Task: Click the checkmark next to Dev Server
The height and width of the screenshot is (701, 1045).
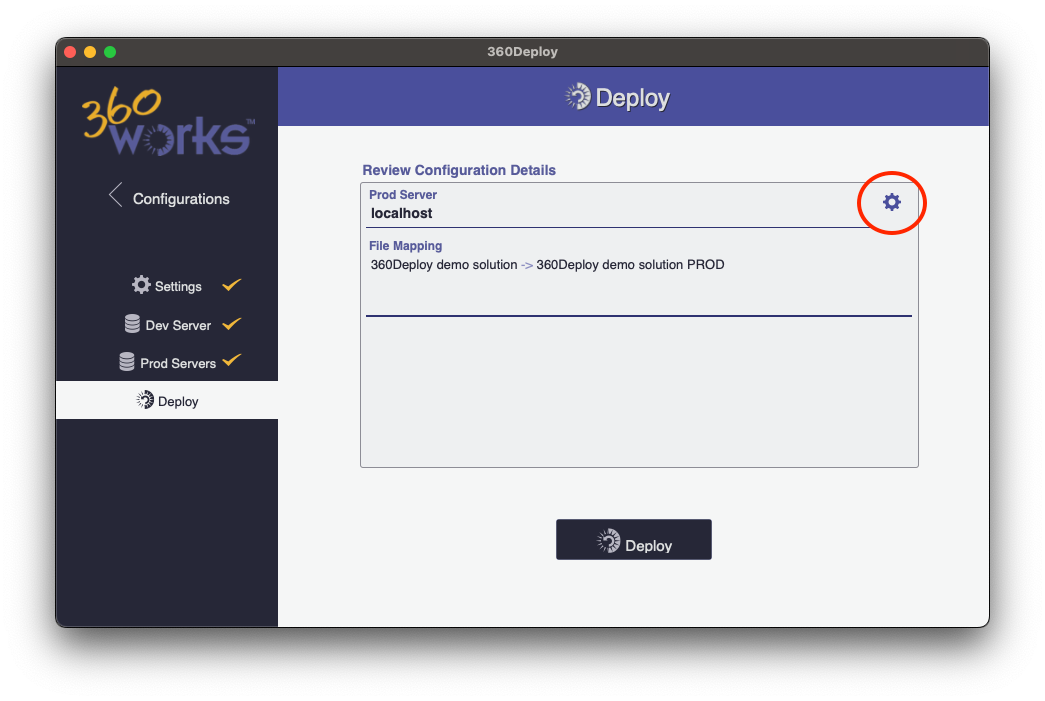Action: [231, 323]
